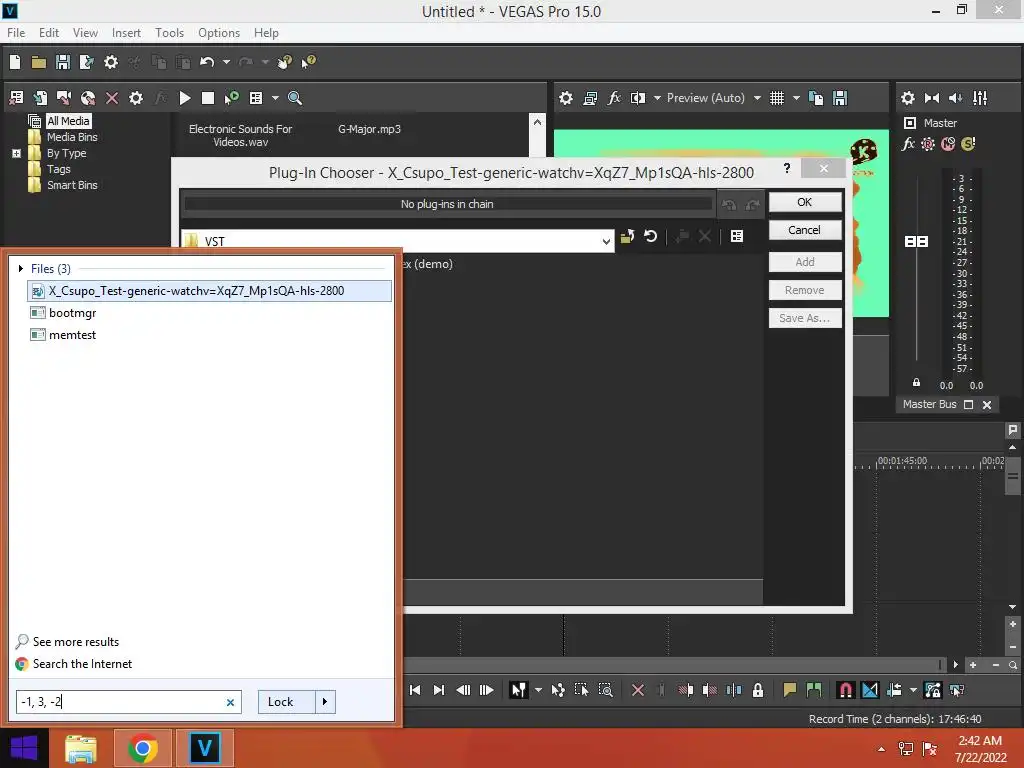Toggle Master Bus mute icon

pyautogui.click(x=948, y=144)
